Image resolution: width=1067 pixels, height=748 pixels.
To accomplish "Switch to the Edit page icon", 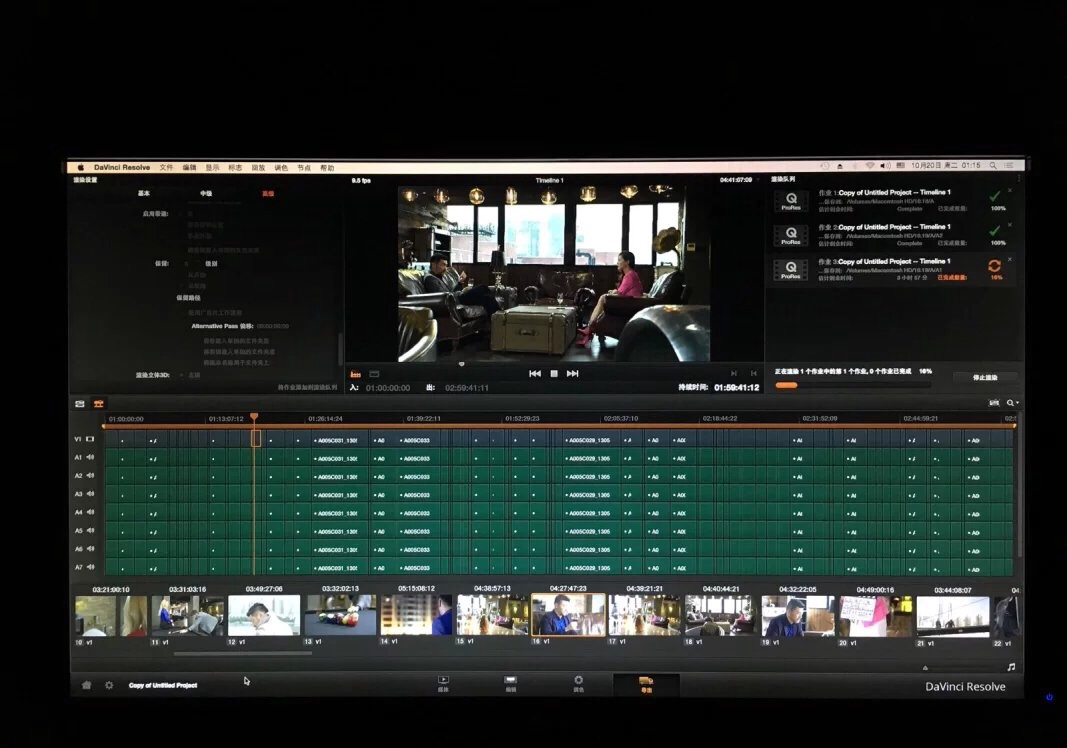I will [510, 683].
